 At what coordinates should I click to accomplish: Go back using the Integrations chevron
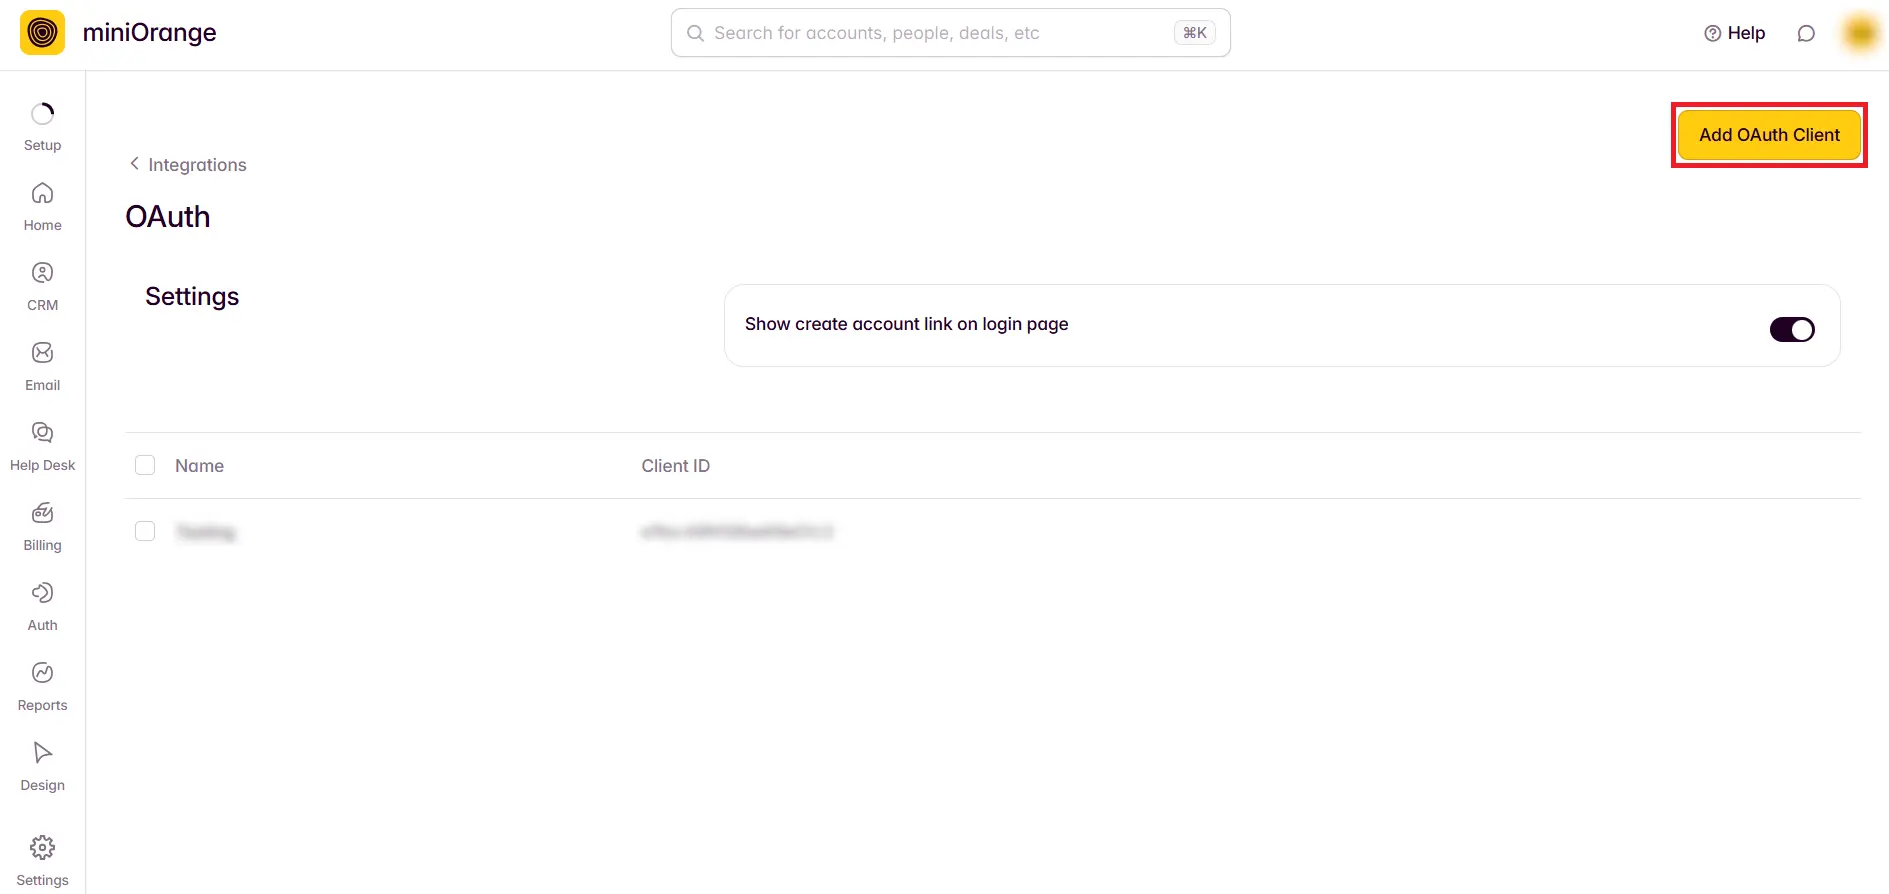click(x=135, y=164)
